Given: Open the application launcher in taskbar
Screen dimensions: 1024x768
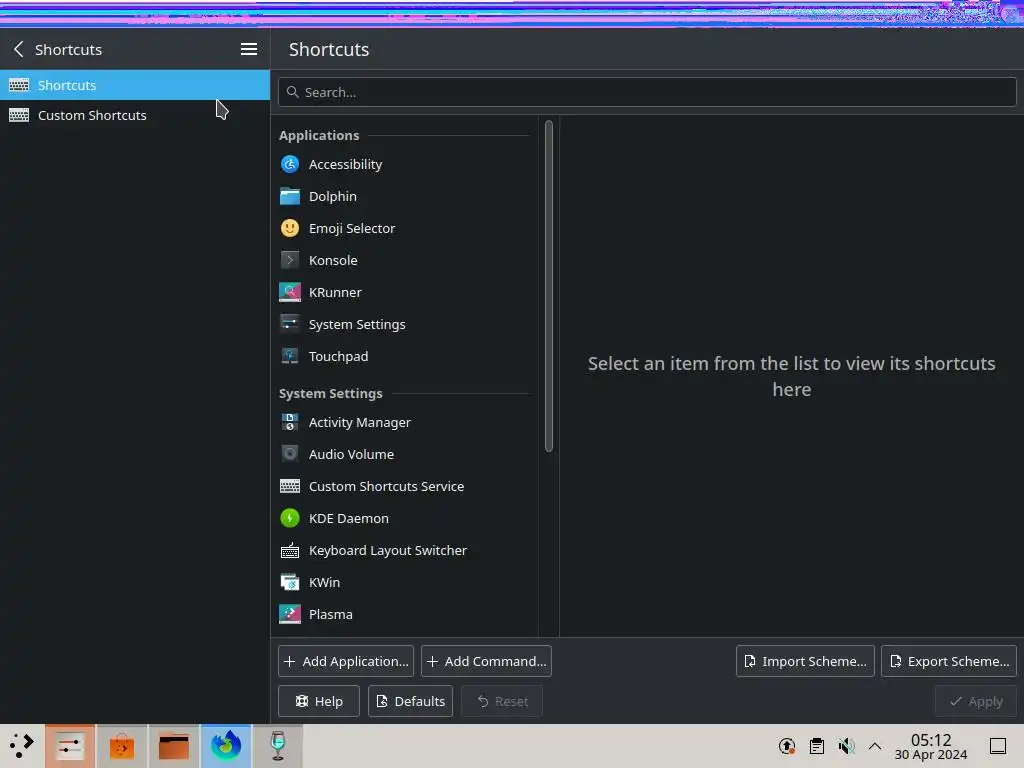Looking at the screenshot, I should [x=22, y=745].
